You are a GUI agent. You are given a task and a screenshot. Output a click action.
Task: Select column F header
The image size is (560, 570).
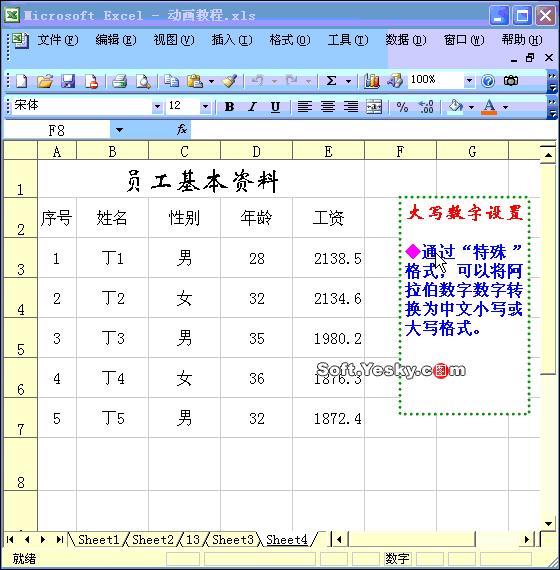(400, 151)
